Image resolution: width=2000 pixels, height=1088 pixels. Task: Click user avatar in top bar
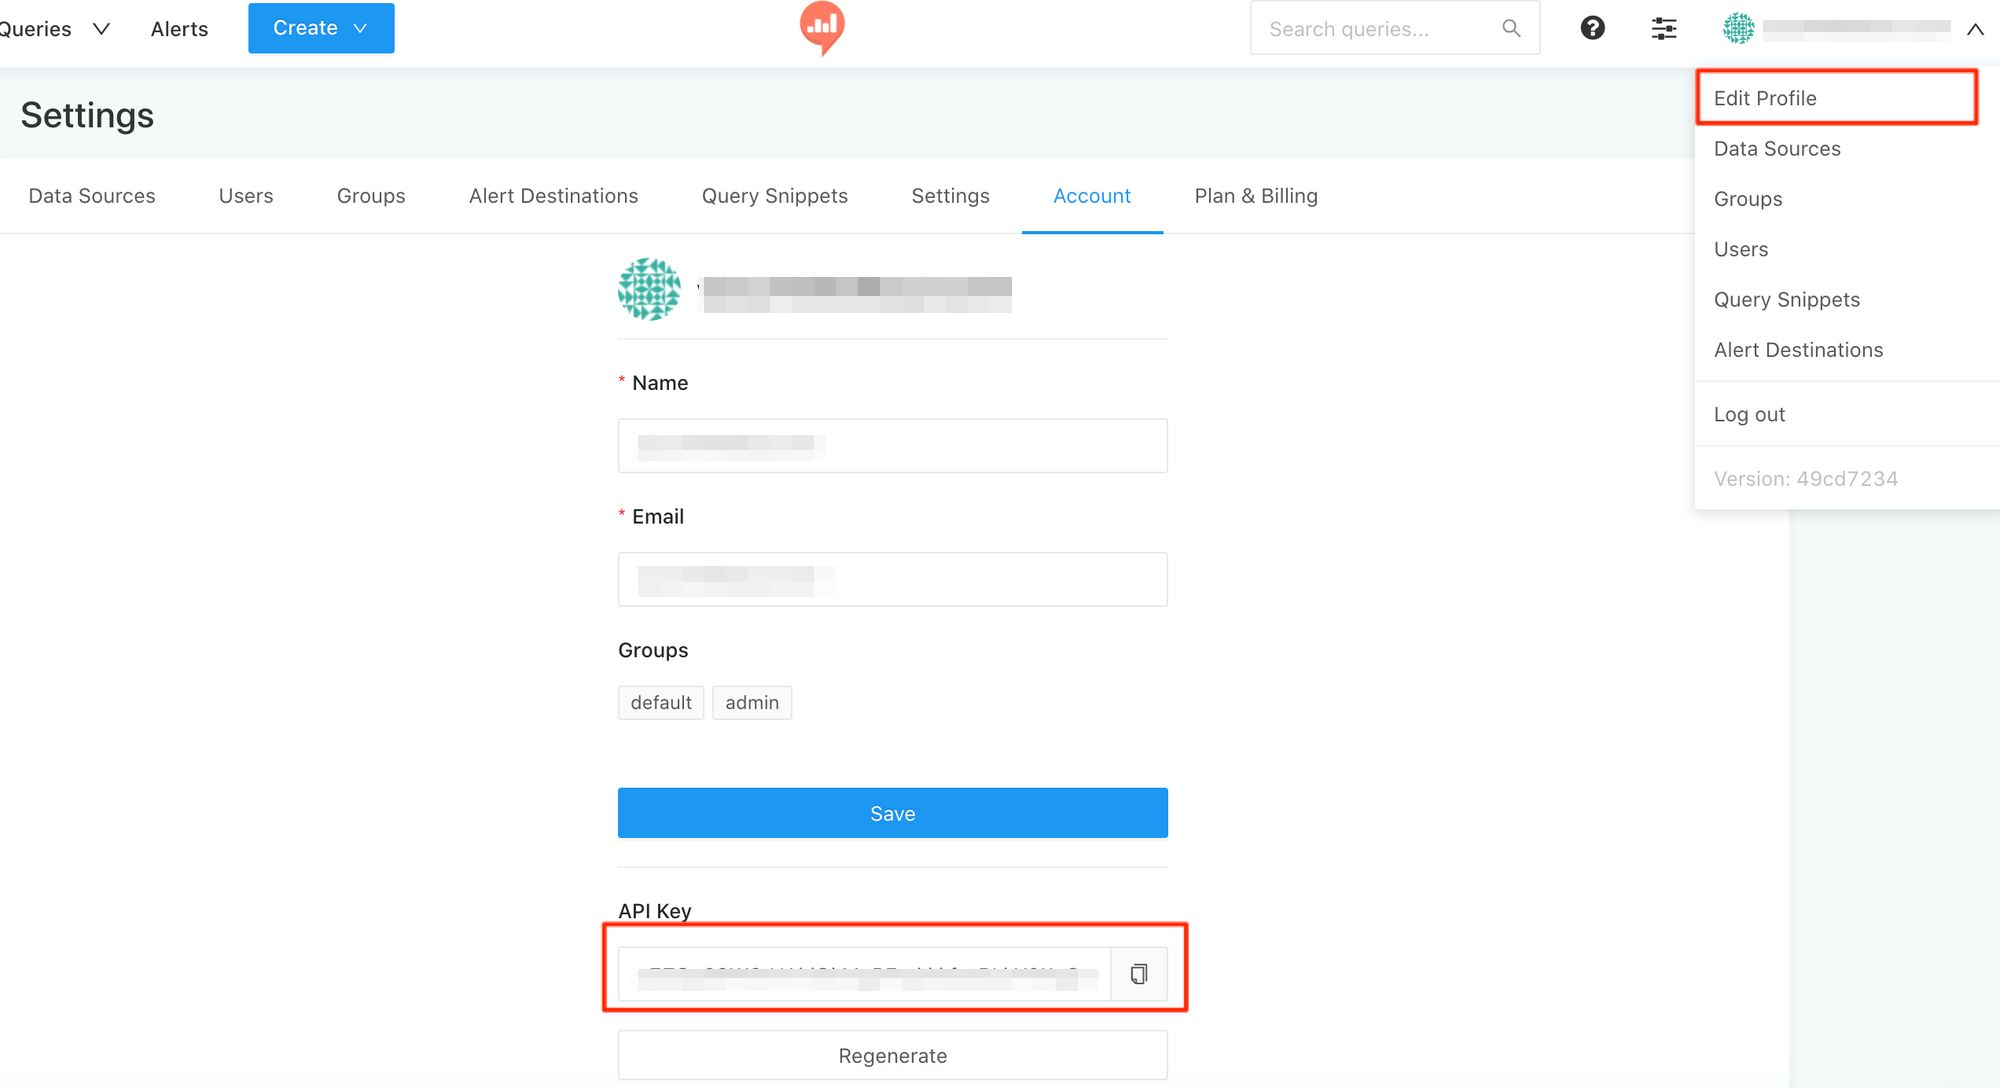pyautogui.click(x=1738, y=28)
